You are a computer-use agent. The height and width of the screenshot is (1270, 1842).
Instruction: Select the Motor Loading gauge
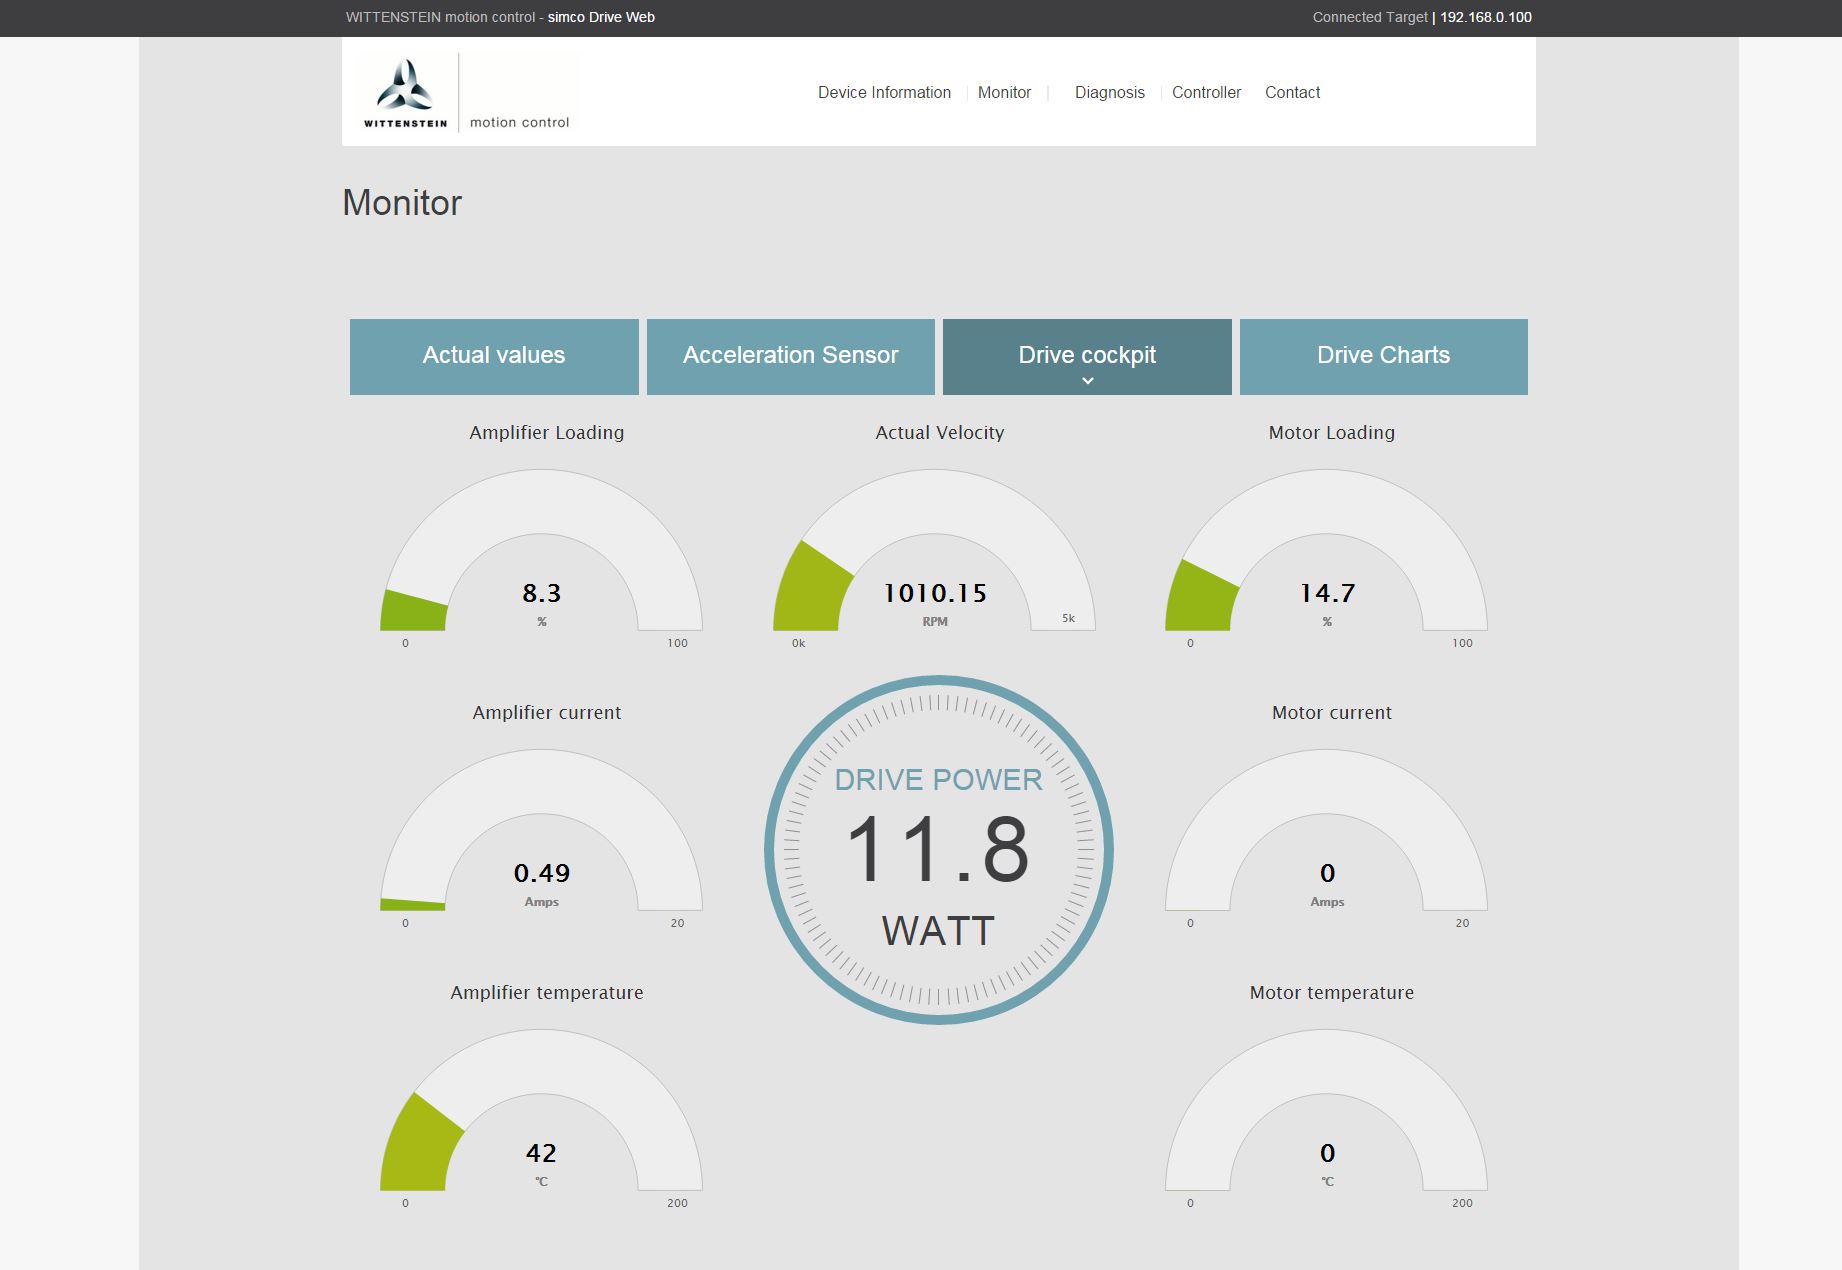[x=1326, y=560]
